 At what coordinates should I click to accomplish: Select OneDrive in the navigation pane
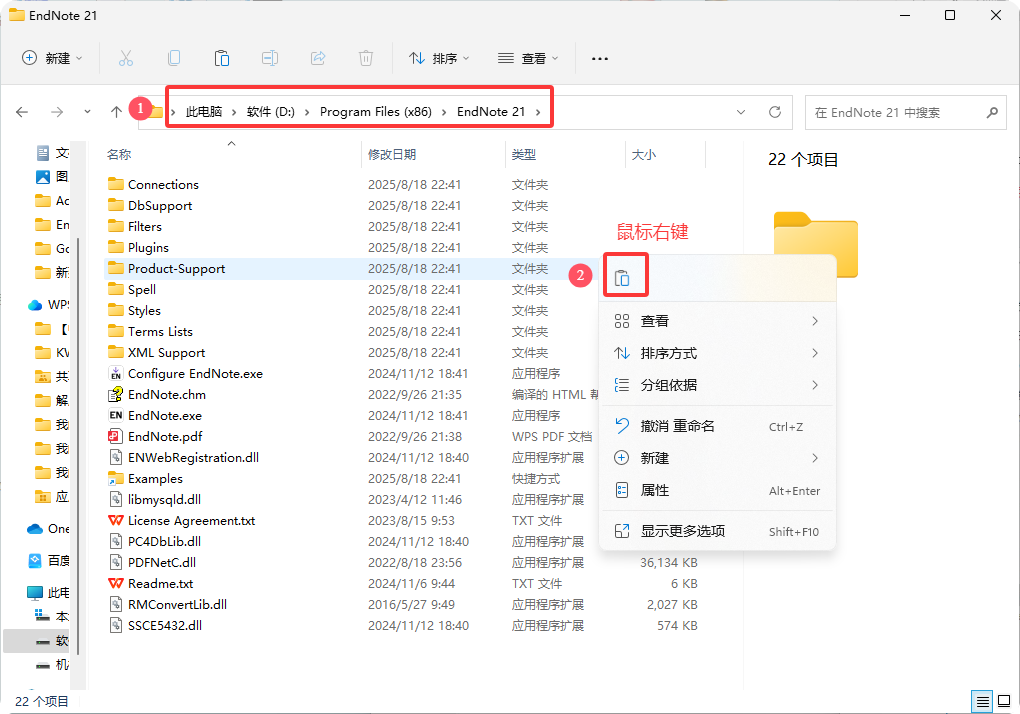(x=49, y=529)
